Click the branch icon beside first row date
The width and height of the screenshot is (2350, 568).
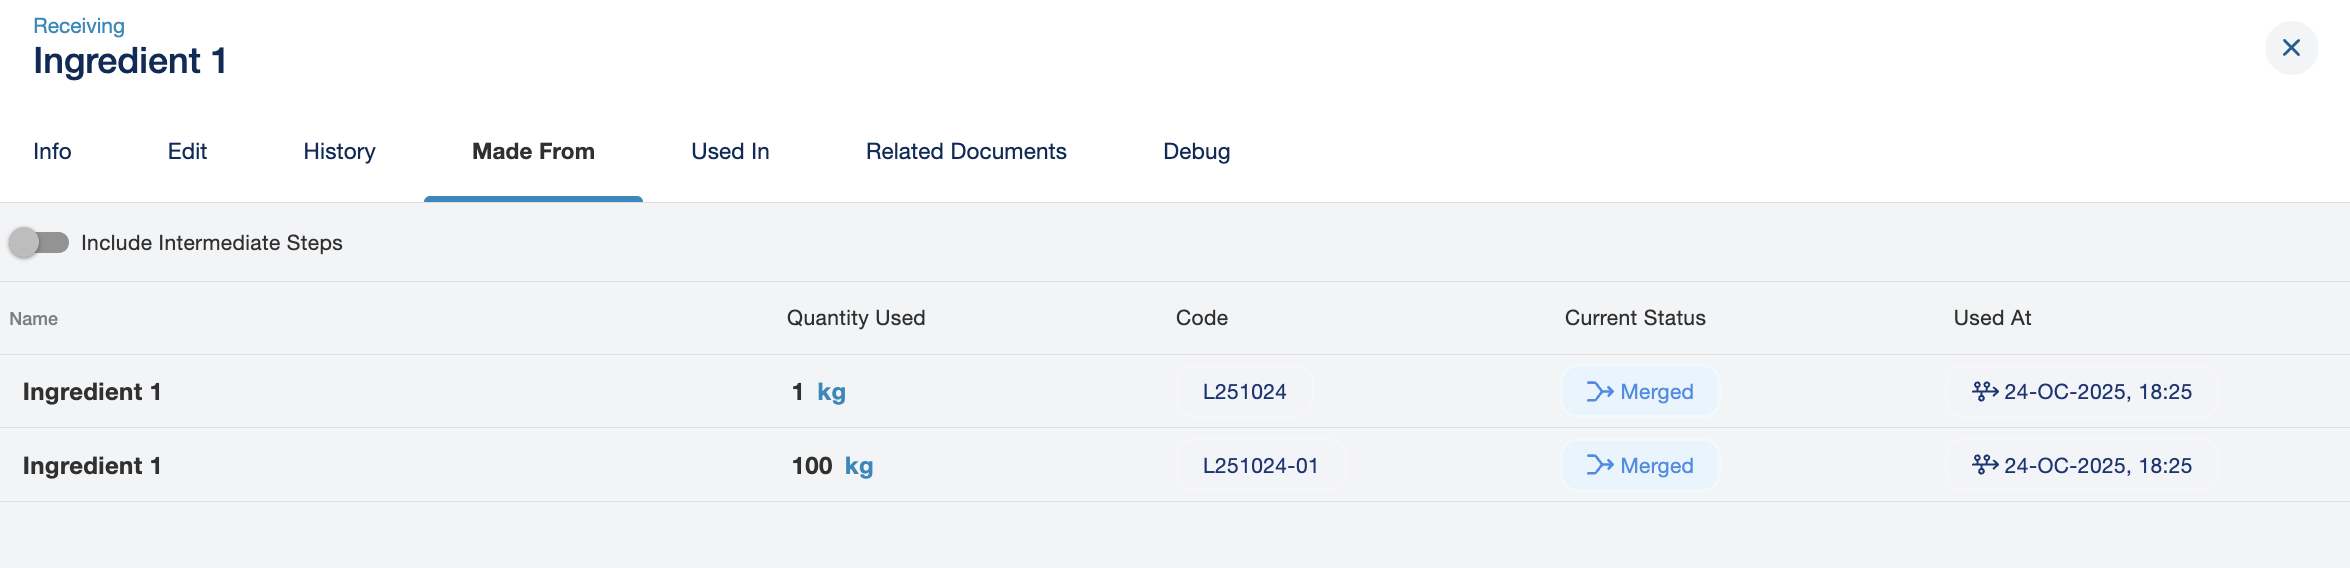coord(1984,391)
